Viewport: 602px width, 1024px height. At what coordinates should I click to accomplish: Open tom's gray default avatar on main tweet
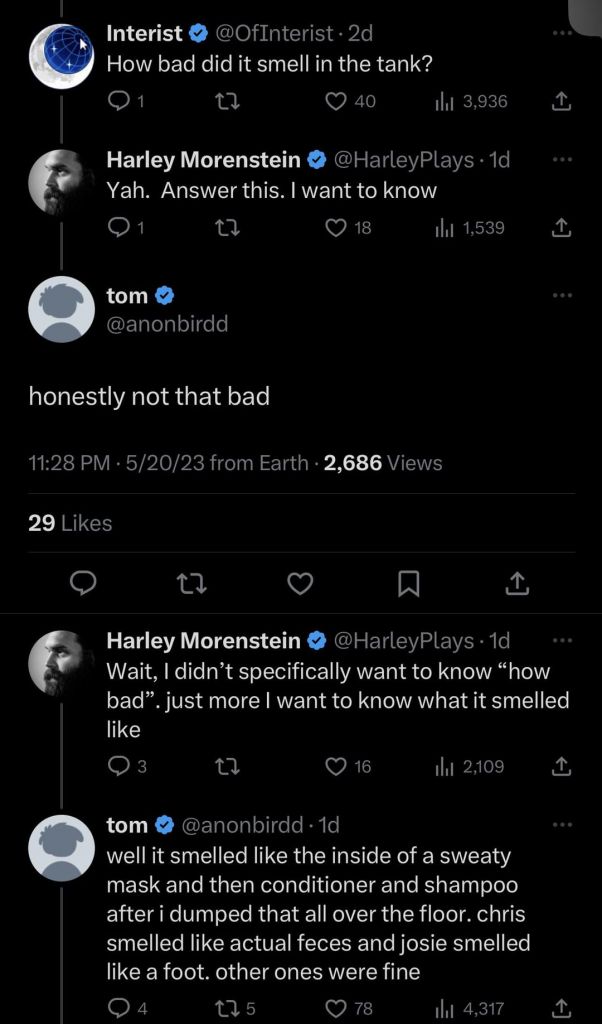click(x=62, y=309)
